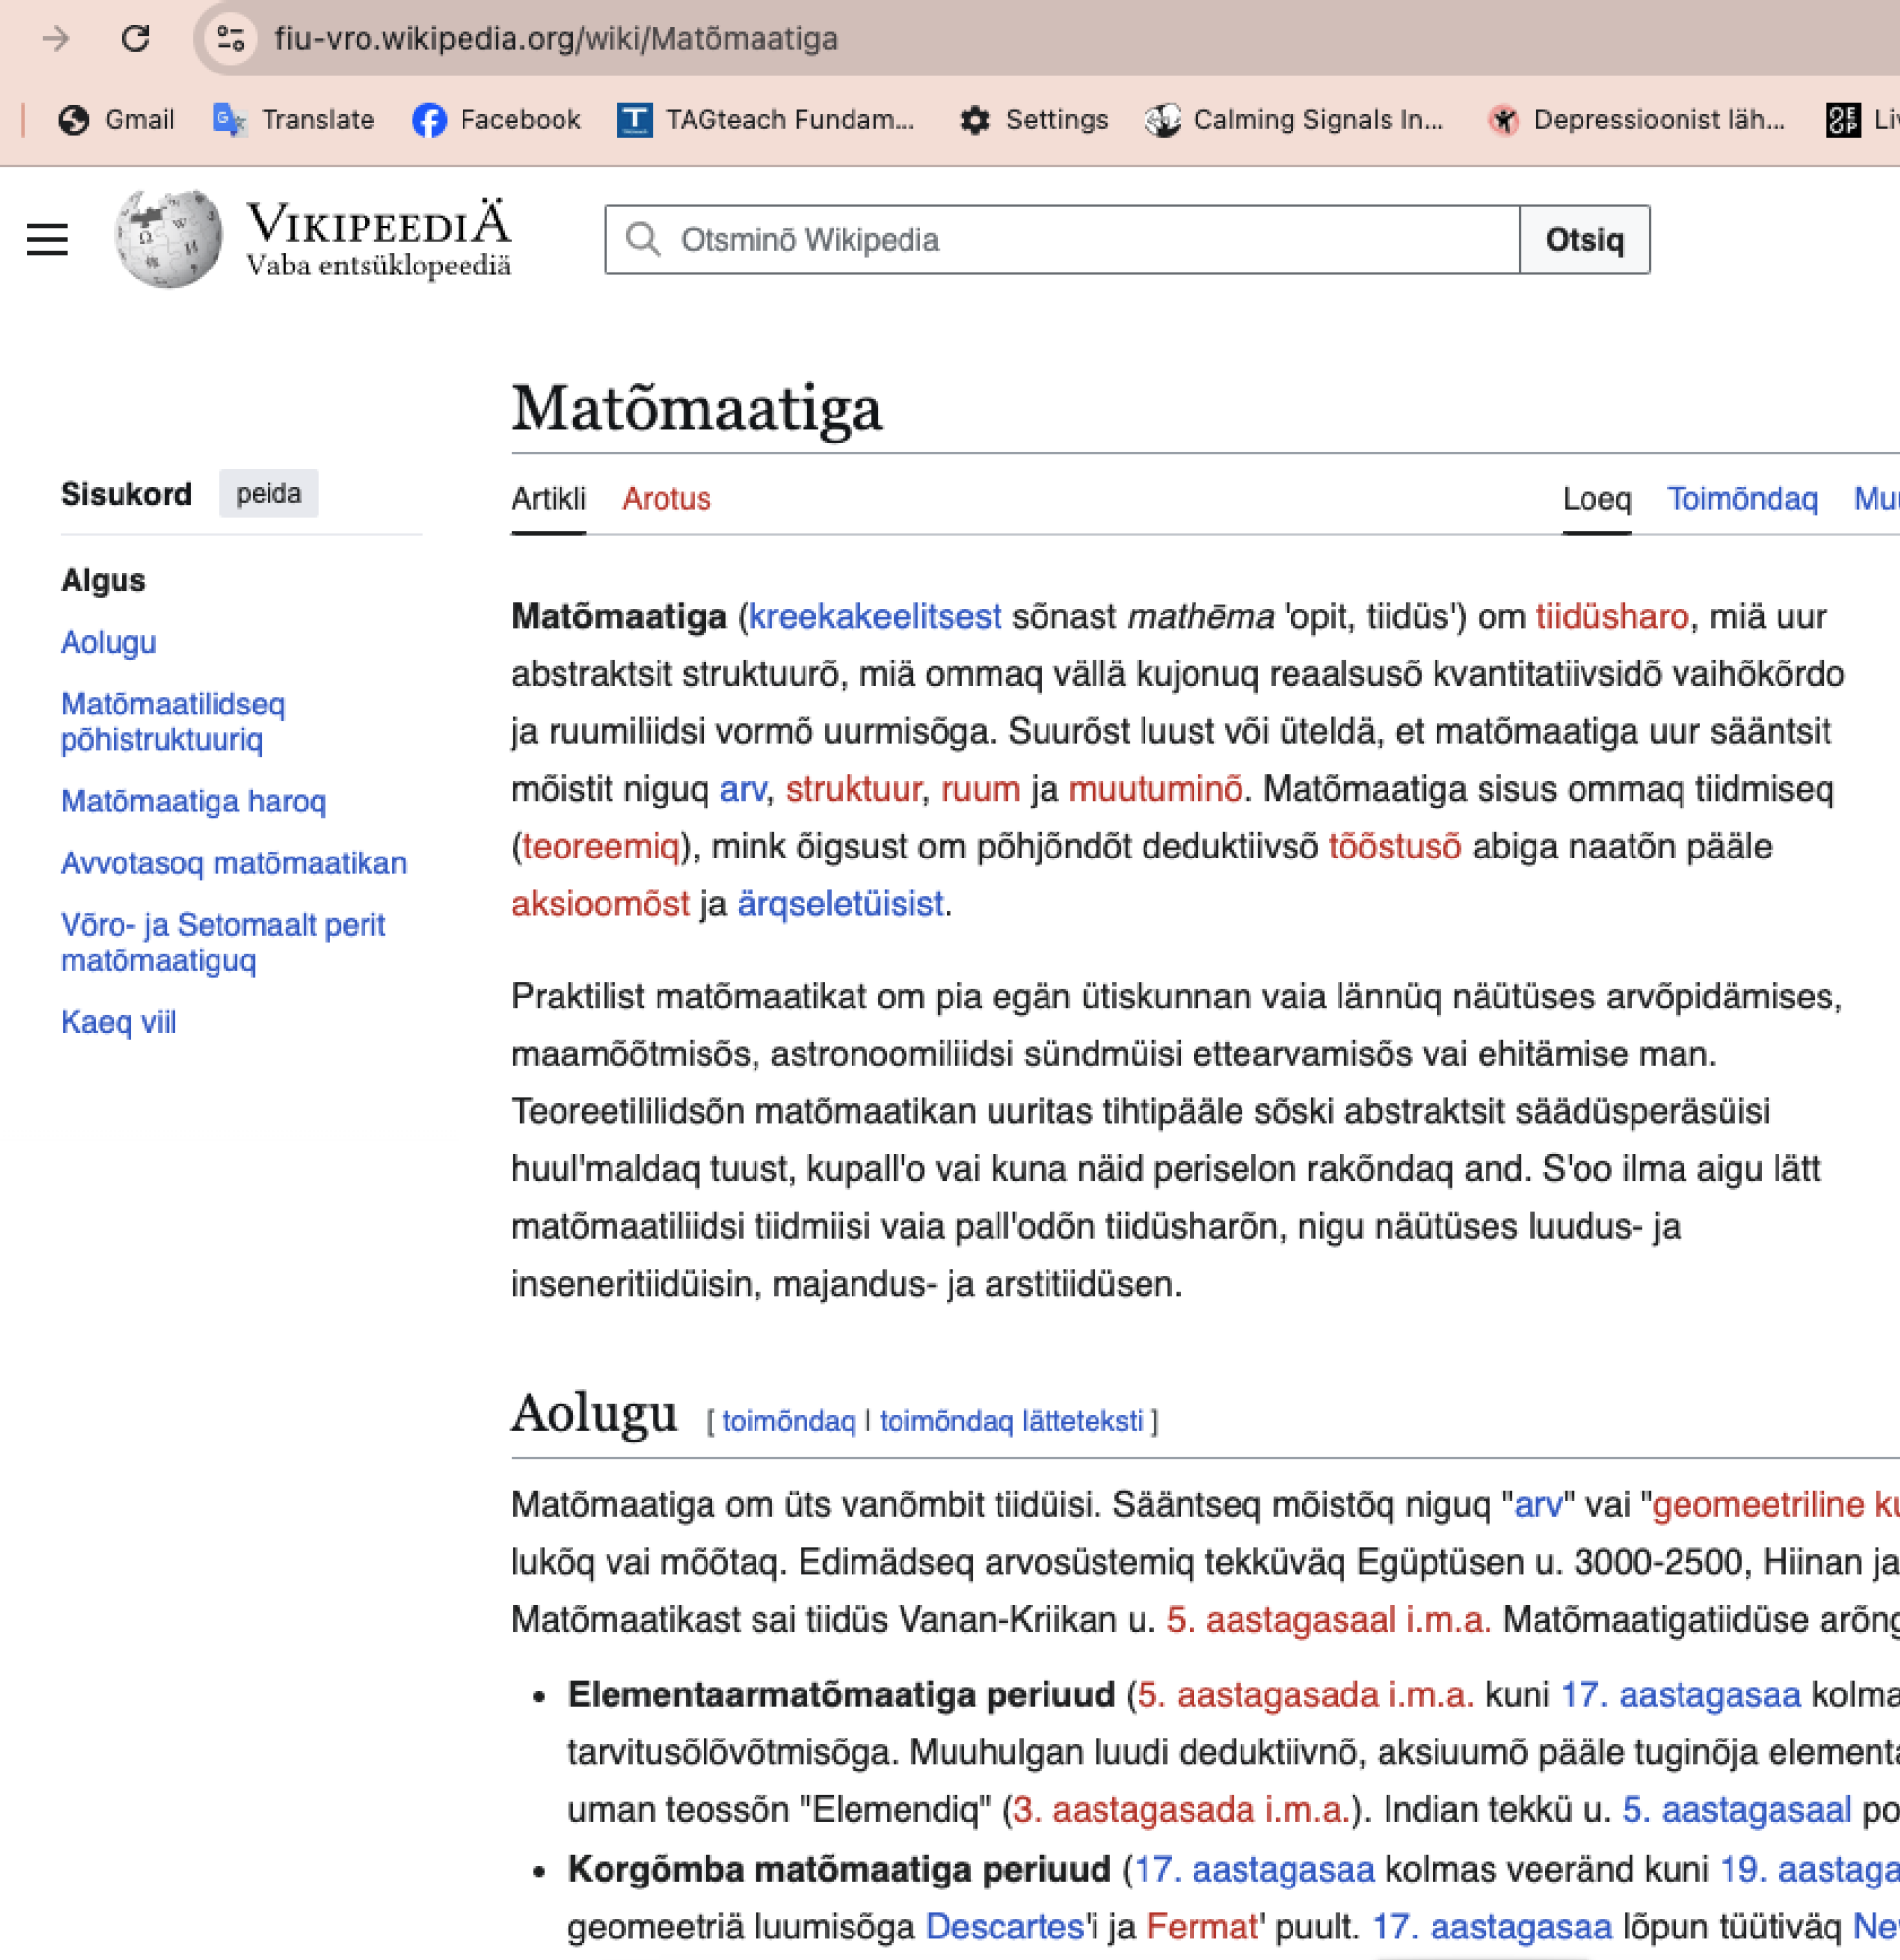This screenshot has height=1960, width=1900.
Task: Open the Translate bookmark
Action: tap(294, 120)
